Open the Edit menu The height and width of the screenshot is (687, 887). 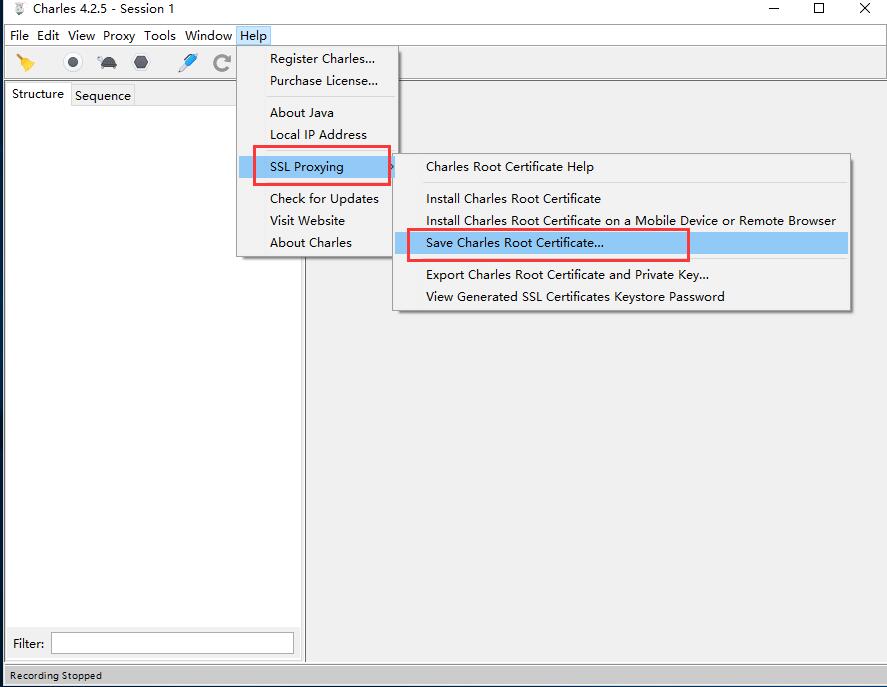pyautogui.click(x=48, y=36)
